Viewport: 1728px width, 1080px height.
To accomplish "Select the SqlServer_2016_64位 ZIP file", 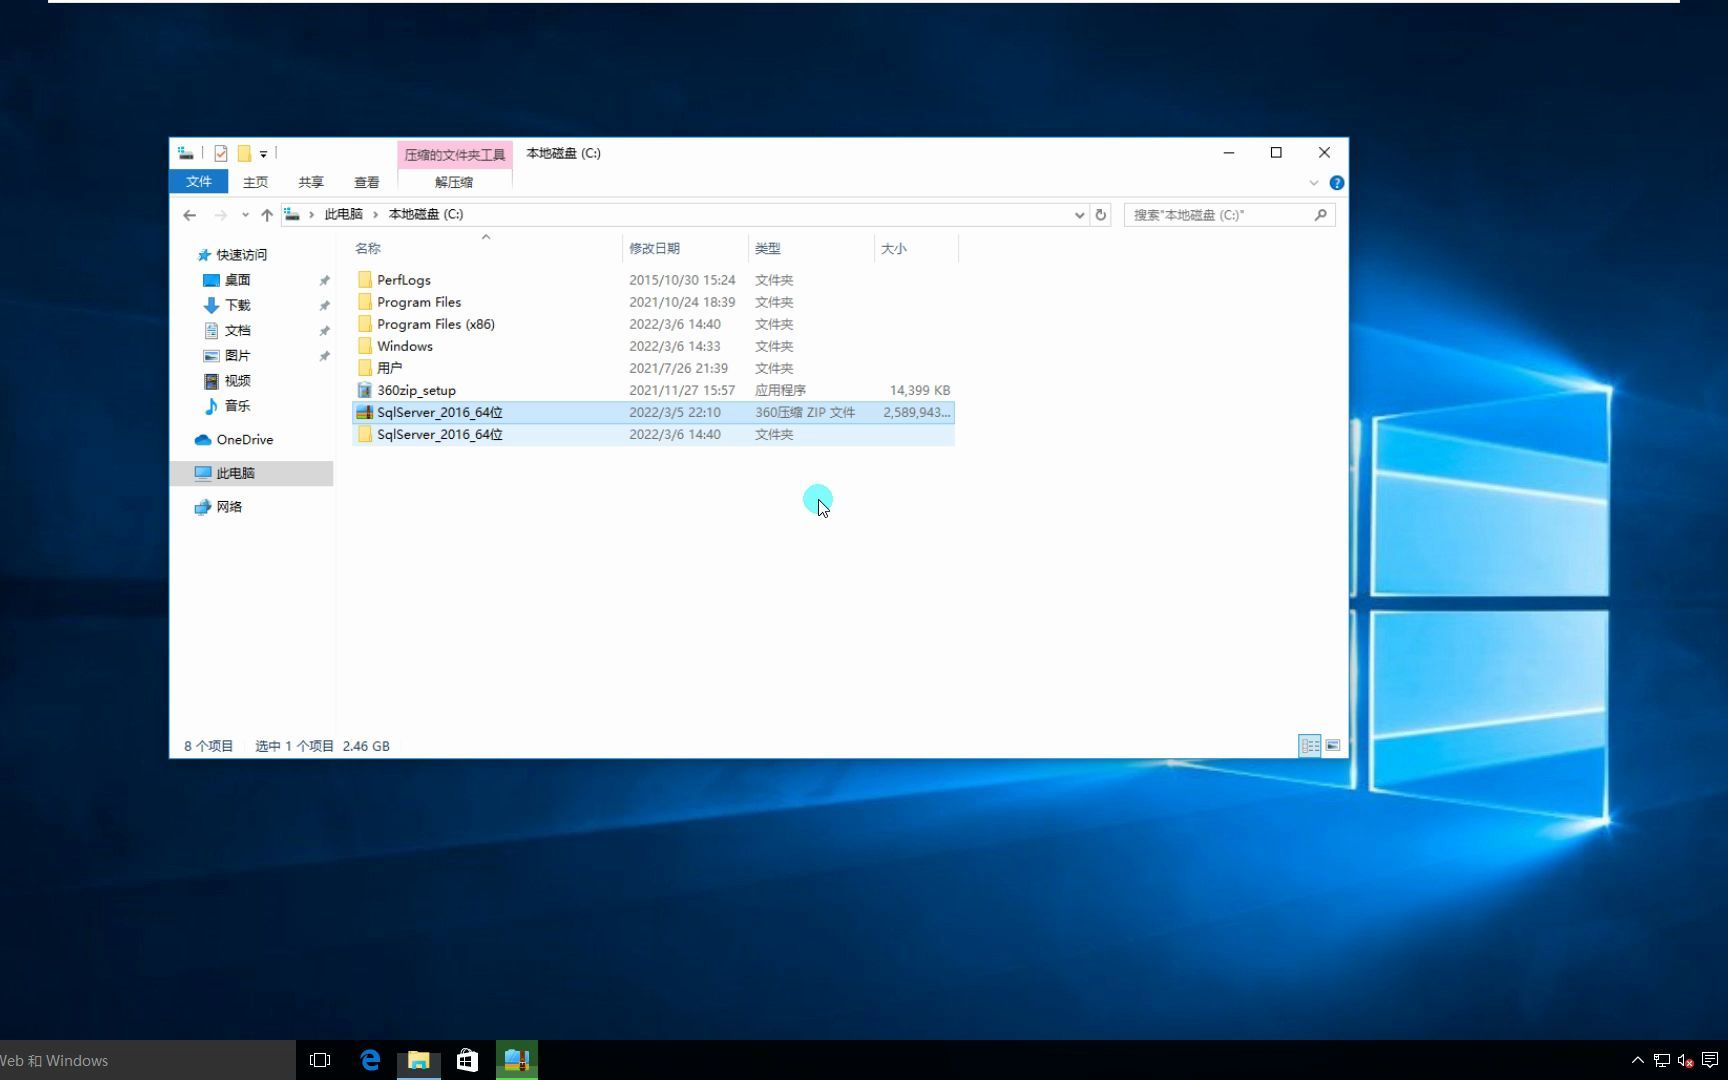I will (x=440, y=412).
